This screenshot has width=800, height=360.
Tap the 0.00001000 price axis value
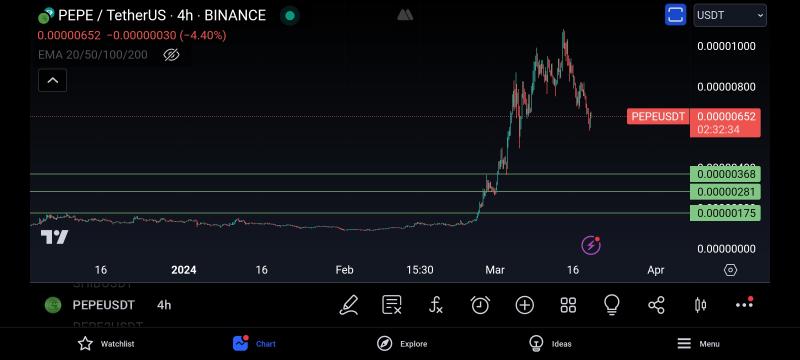pos(727,46)
